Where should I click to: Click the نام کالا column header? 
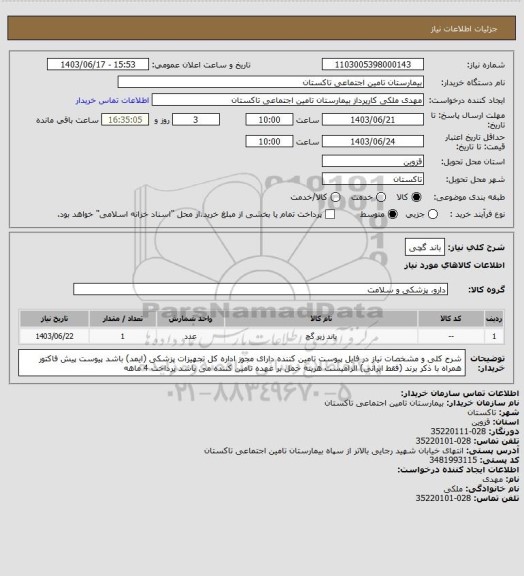(321, 319)
